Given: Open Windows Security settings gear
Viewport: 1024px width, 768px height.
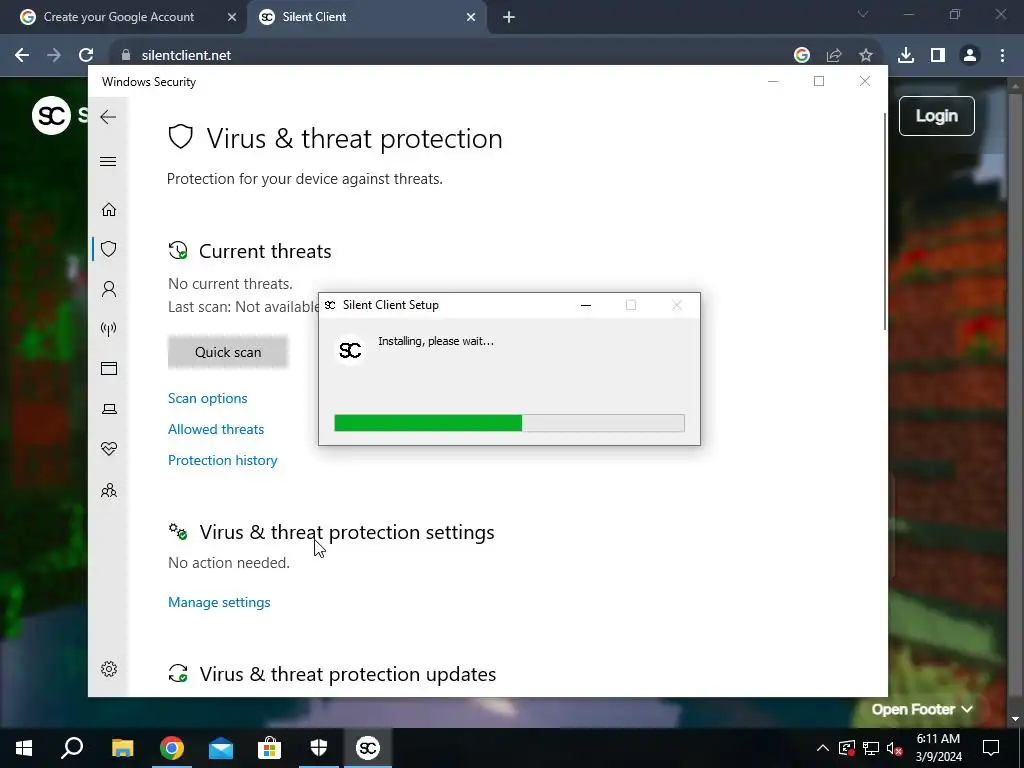Looking at the screenshot, I should [x=109, y=669].
